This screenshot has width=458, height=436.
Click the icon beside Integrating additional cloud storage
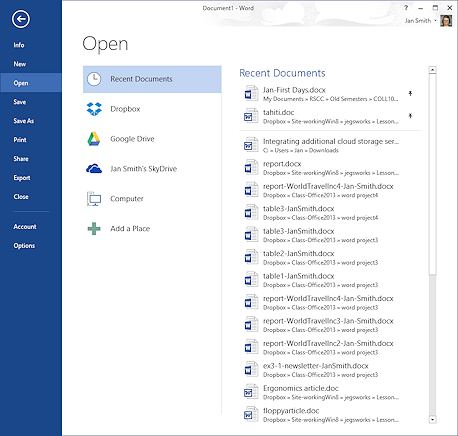(x=251, y=145)
